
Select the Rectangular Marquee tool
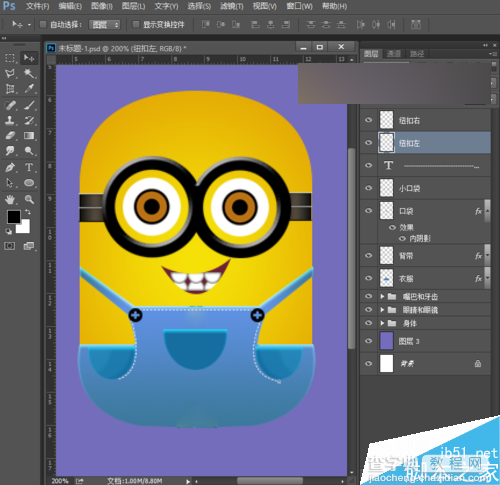pyautogui.click(x=10, y=58)
